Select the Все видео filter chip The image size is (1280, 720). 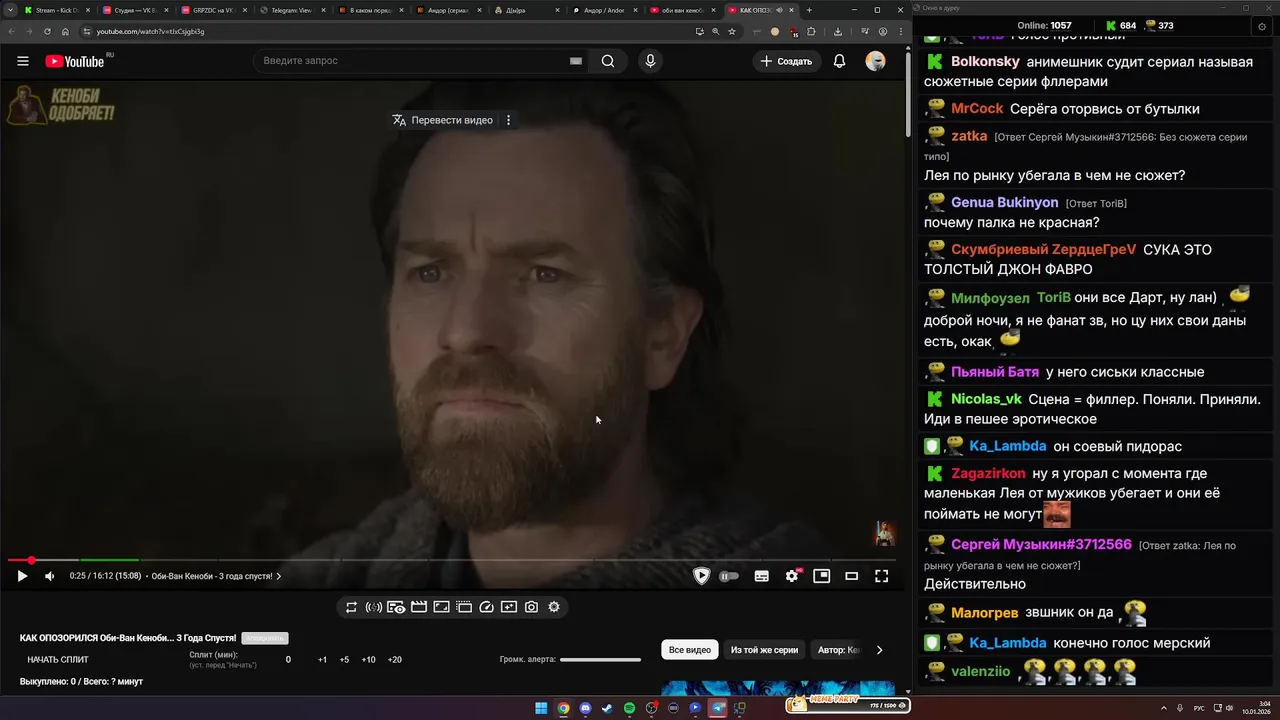click(x=690, y=650)
